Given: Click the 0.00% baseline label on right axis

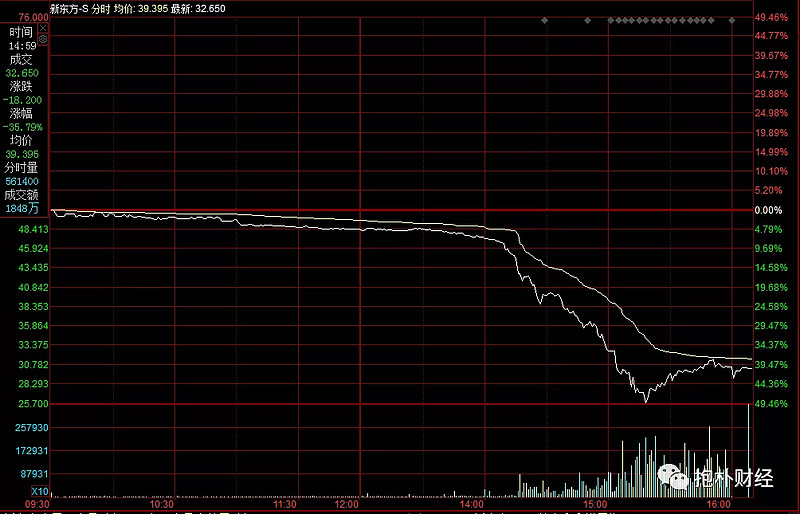Looking at the screenshot, I should click(x=768, y=211).
